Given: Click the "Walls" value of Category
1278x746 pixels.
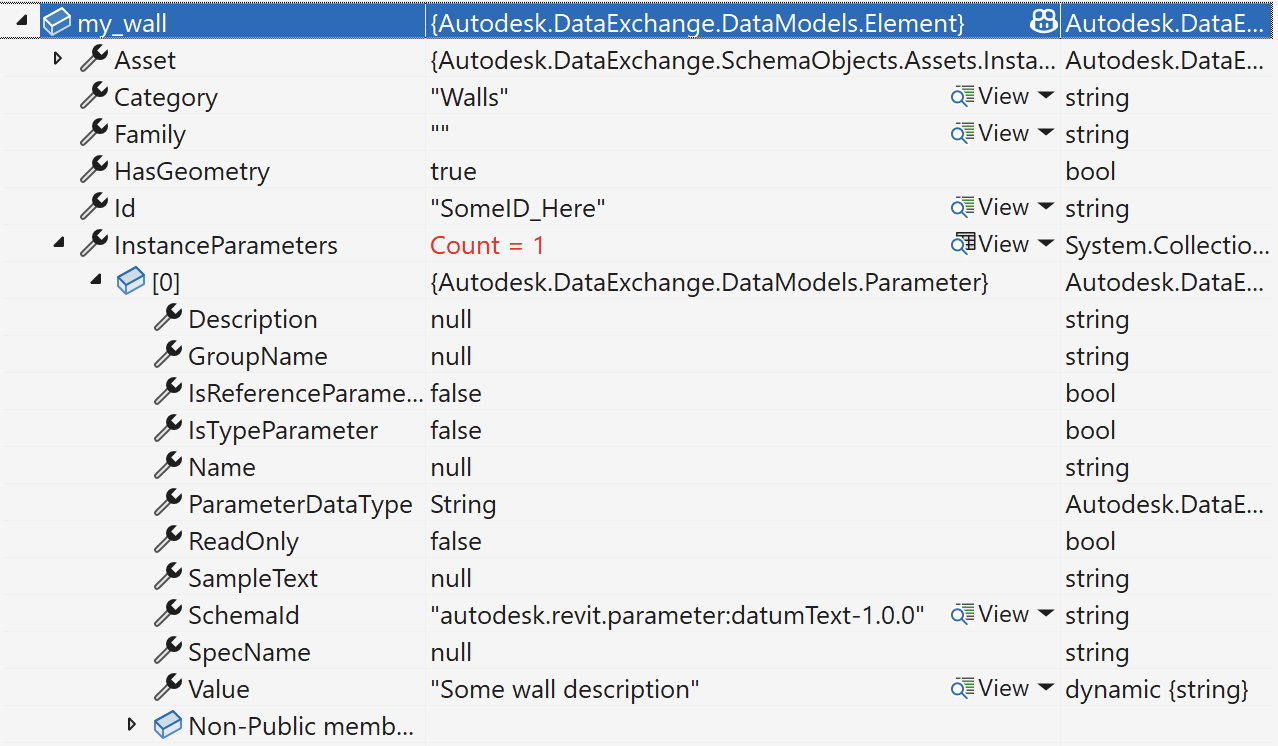Looking at the screenshot, I should click(470, 97).
